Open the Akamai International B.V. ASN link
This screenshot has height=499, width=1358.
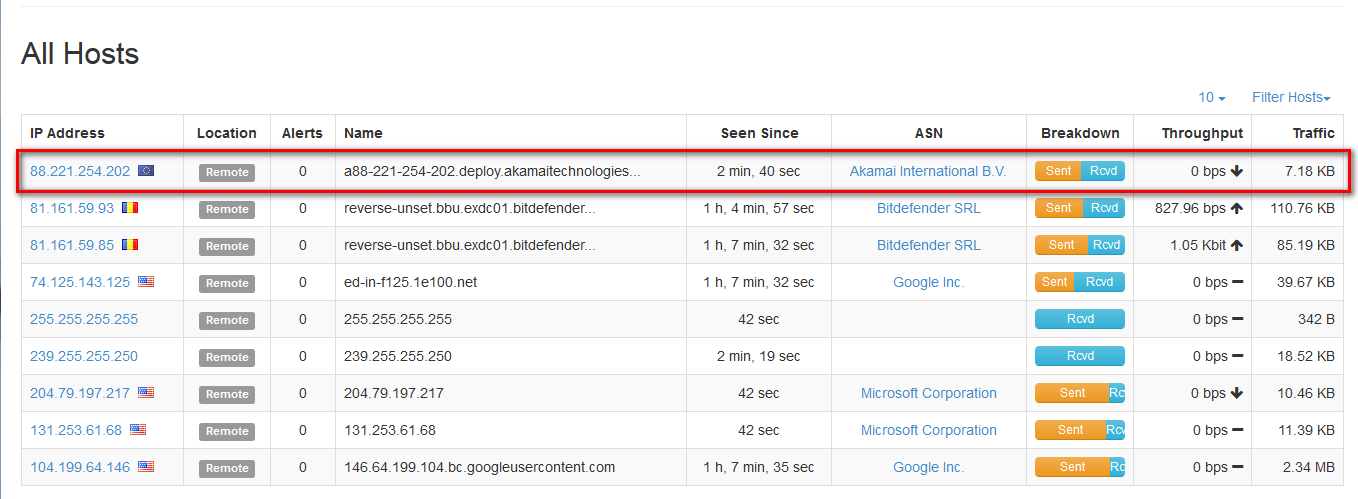click(x=928, y=171)
